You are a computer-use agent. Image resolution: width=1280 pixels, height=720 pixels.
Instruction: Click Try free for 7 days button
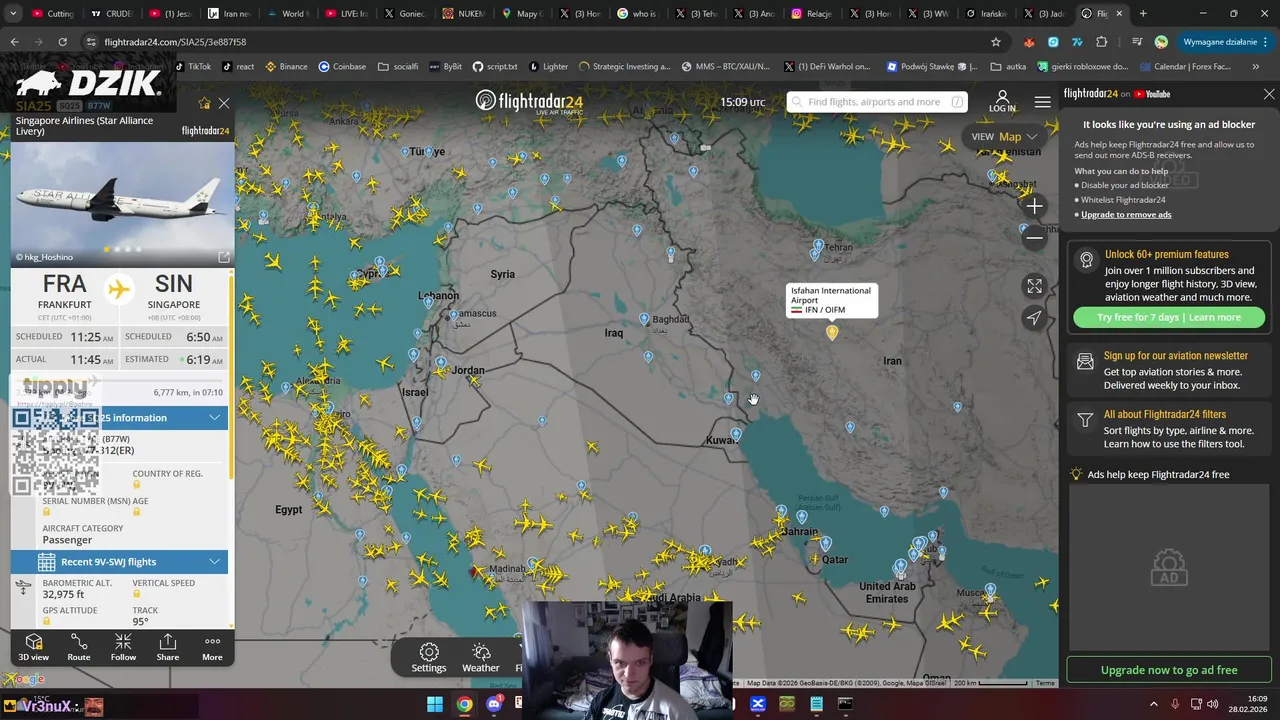pos(1169,317)
